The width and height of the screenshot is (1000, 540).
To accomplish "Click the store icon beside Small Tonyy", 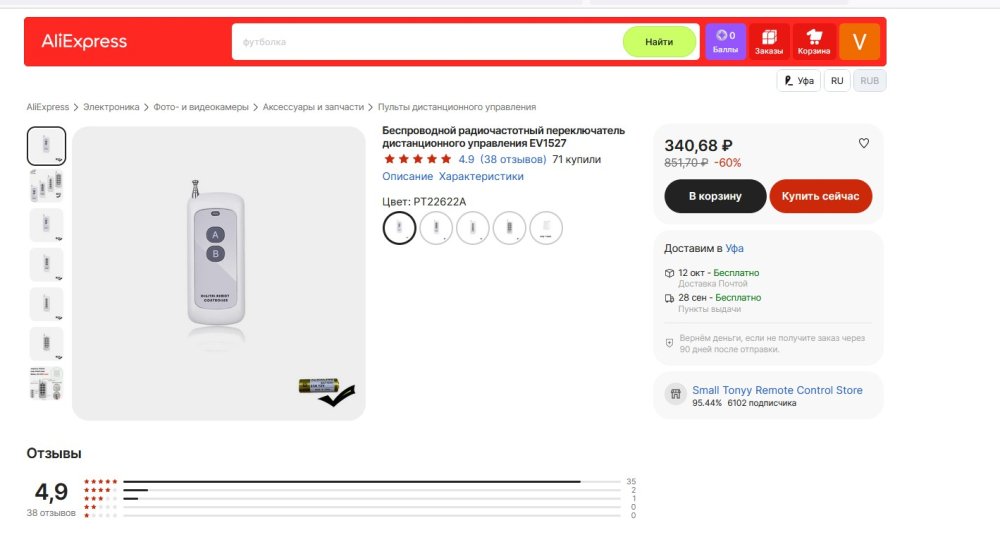I will 677,391.
